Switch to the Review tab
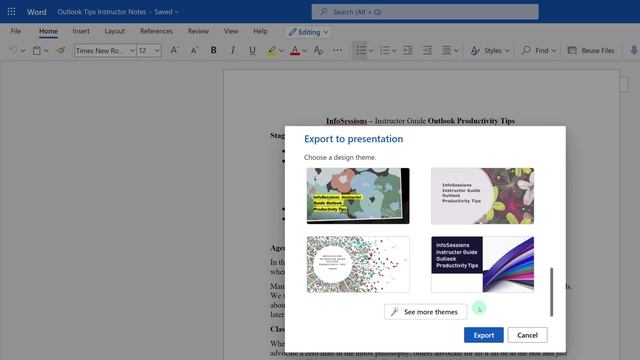This screenshot has height=360, width=640. coord(198,31)
